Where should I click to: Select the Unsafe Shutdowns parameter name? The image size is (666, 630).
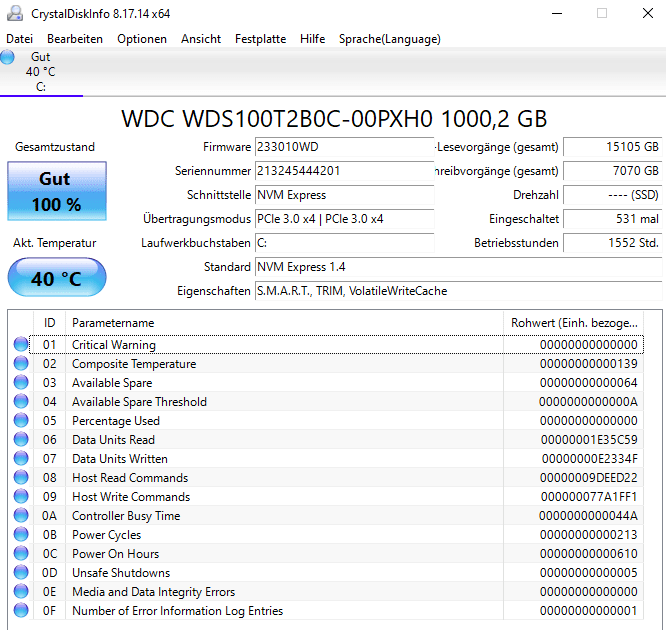pos(121,573)
